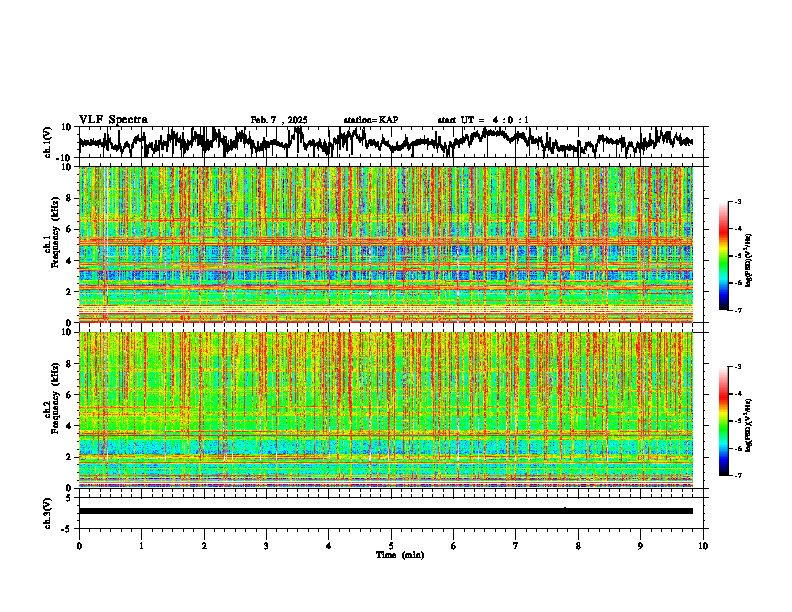
Task: Click the "-3" tick on ch.1 colorbar
Action: (x=738, y=202)
